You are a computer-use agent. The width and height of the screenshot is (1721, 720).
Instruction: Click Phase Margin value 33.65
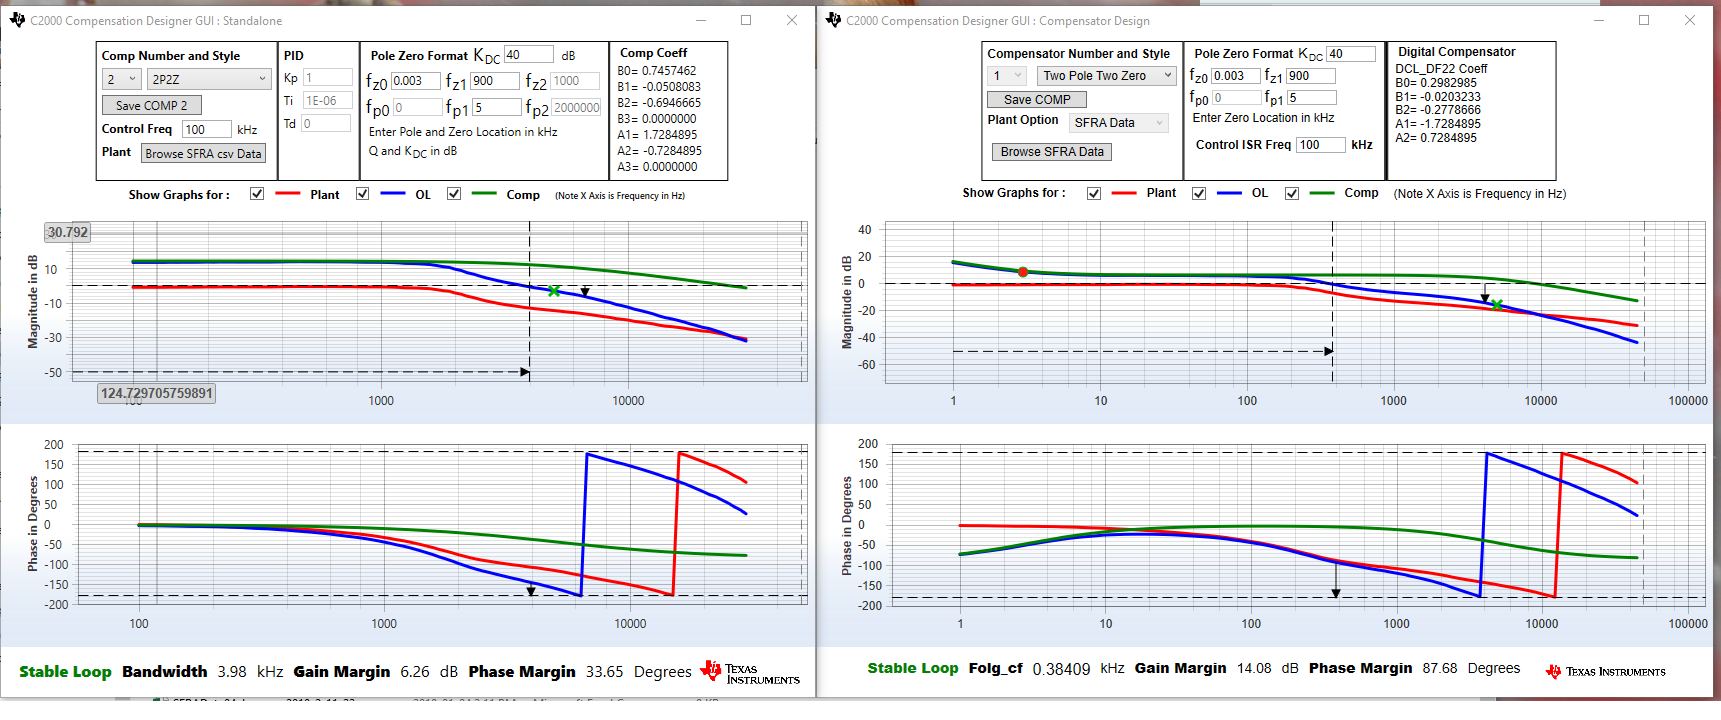click(605, 672)
